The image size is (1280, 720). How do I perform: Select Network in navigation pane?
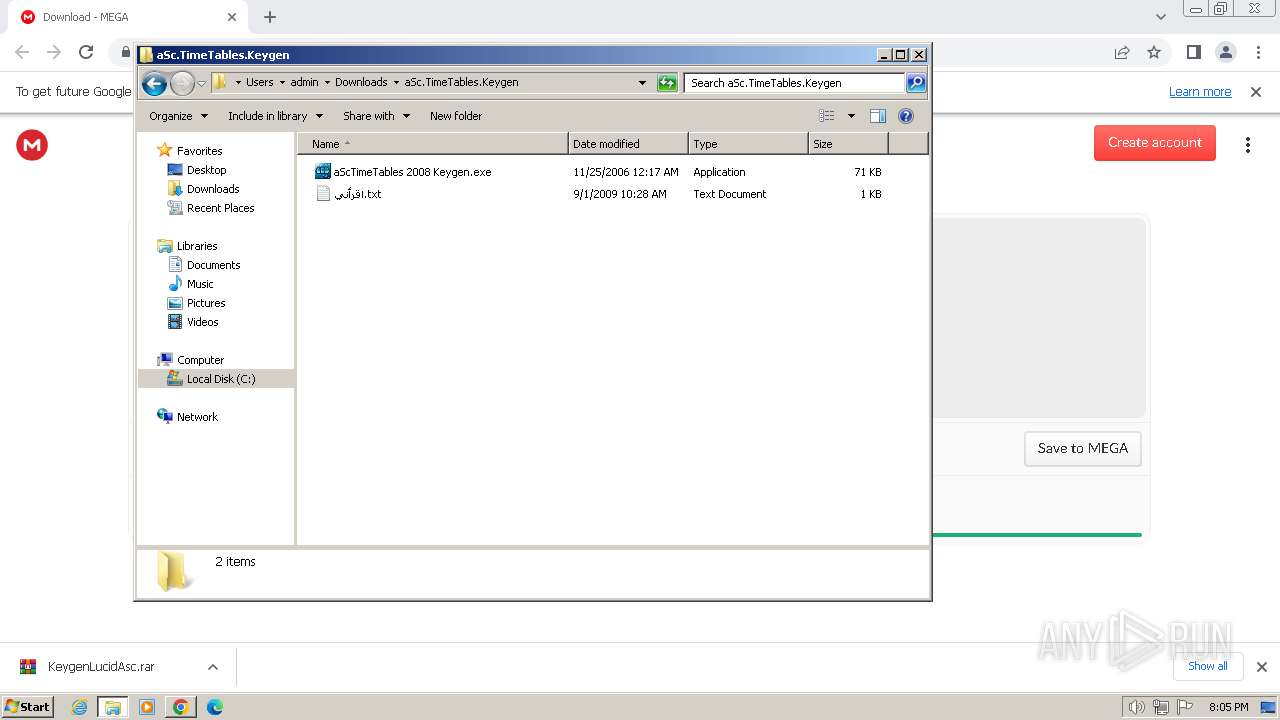tap(197, 417)
